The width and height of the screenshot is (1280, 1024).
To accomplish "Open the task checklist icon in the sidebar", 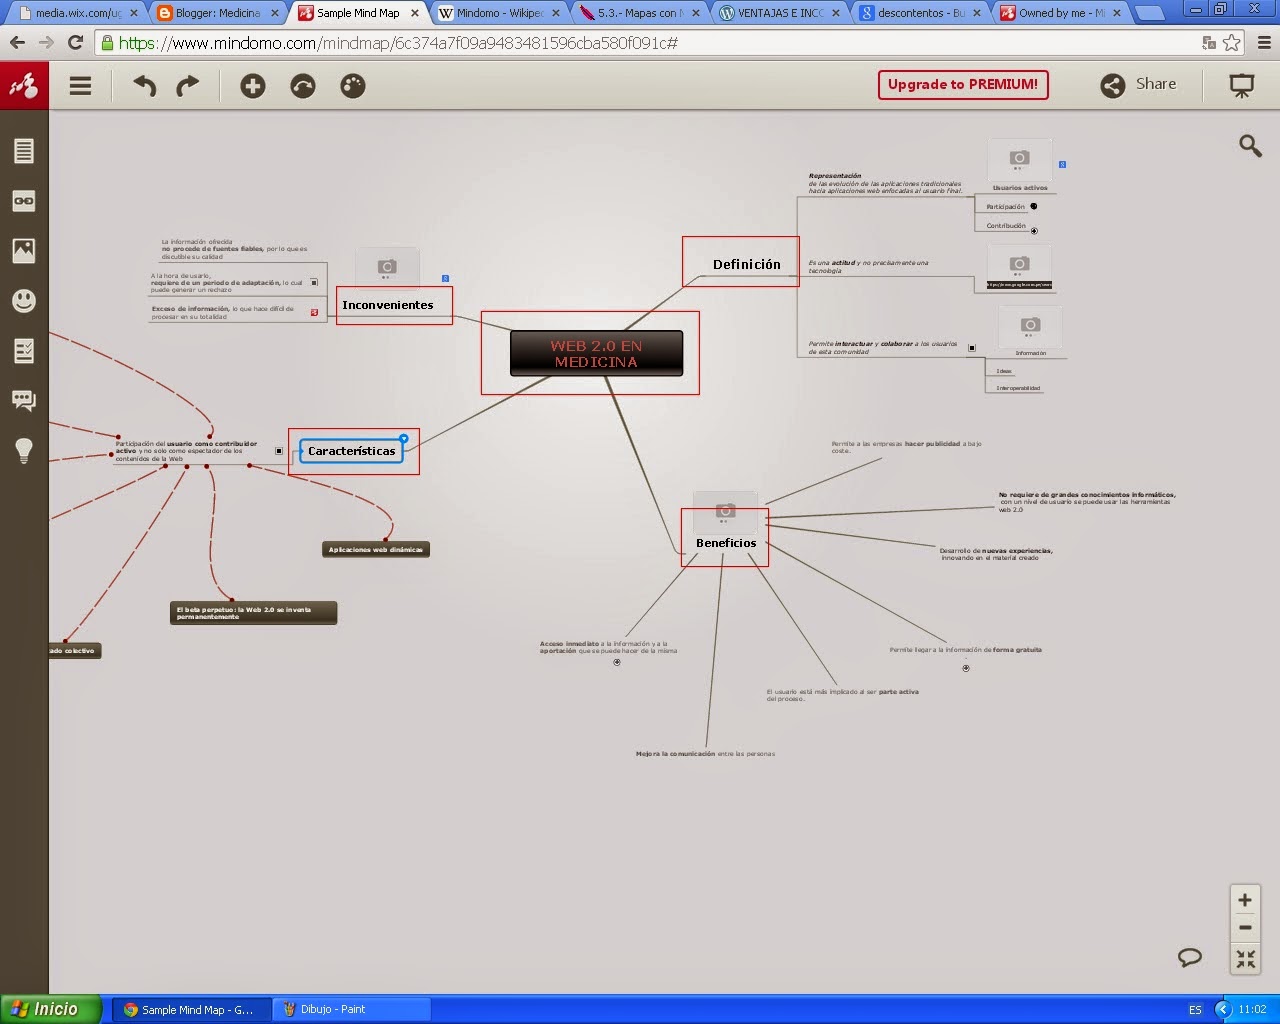I will [x=24, y=350].
